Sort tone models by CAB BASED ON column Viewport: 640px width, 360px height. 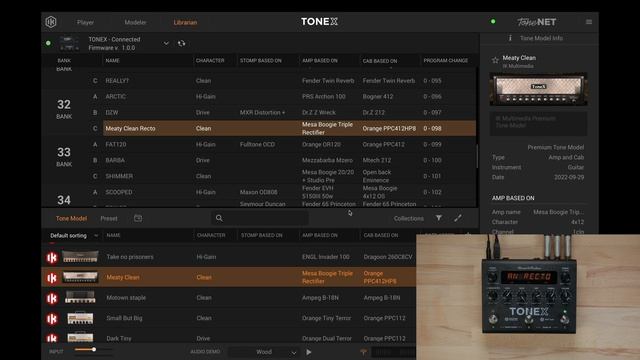click(380, 236)
